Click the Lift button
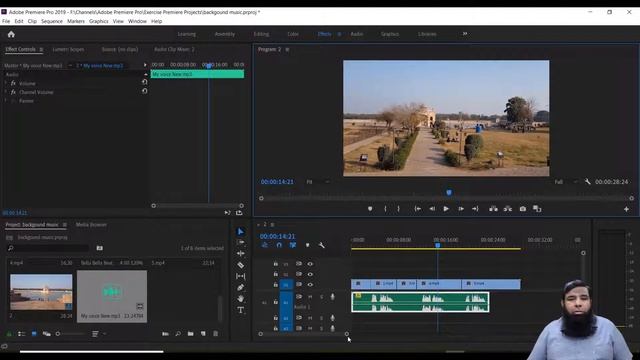This screenshot has height=360, width=640. [x=493, y=209]
